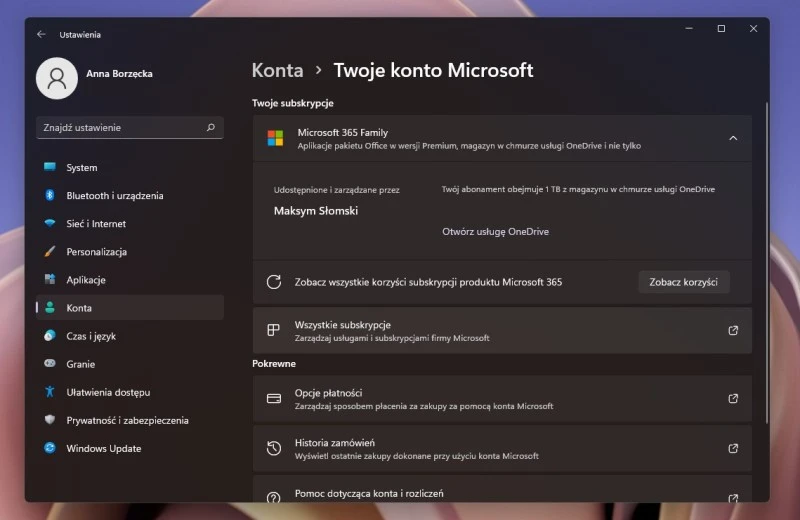
Task: Open external link icon for Opcje płatności
Action: point(733,399)
